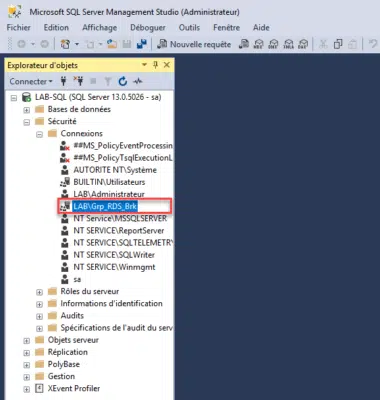Open the Activity Monitor pulse icon
Viewport: 380px width, 400px height.
pos(138,81)
